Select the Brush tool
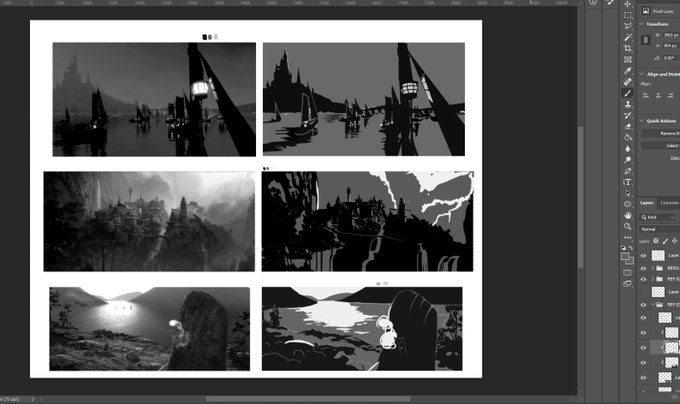 [628, 93]
